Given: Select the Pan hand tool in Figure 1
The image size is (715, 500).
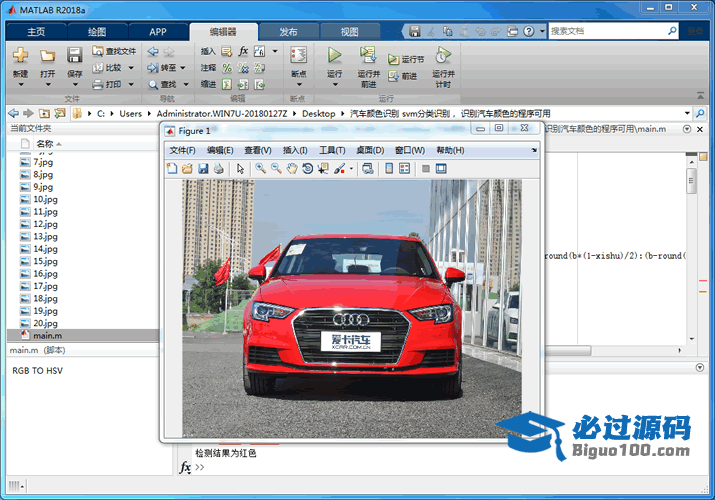Looking at the screenshot, I should click(x=292, y=169).
